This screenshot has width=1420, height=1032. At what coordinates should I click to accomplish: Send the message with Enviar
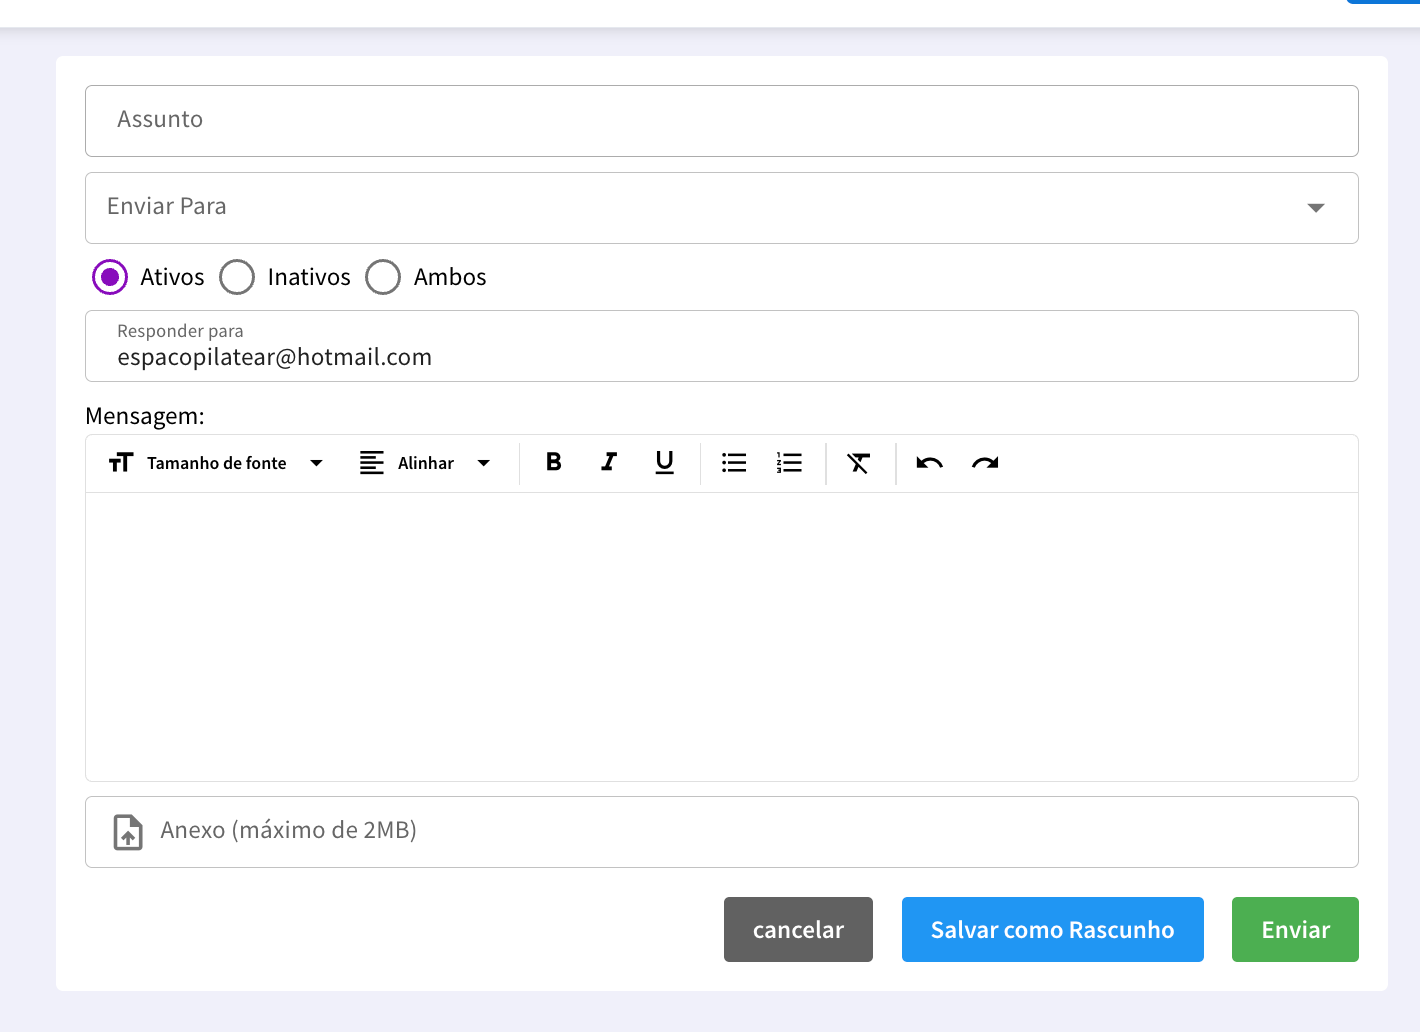tap(1295, 930)
